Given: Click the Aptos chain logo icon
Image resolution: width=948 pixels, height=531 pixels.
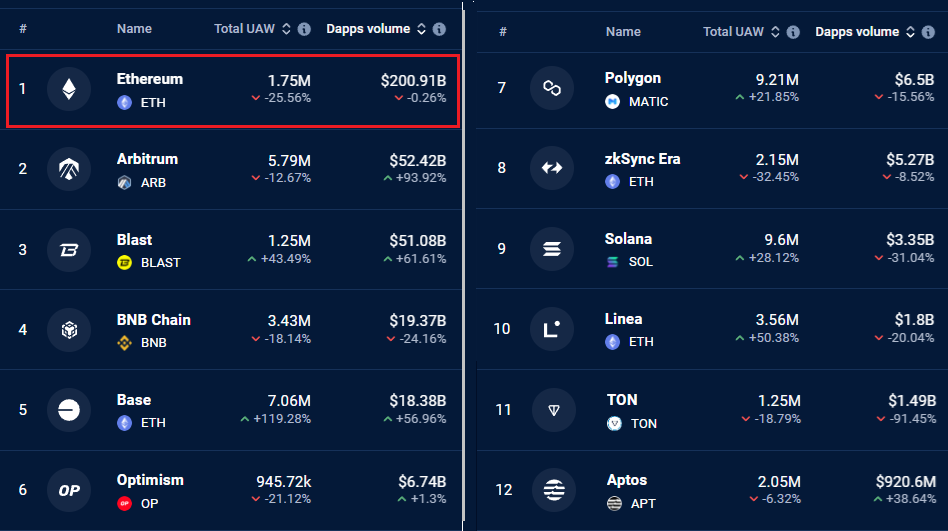Looking at the screenshot, I should pos(554,490).
